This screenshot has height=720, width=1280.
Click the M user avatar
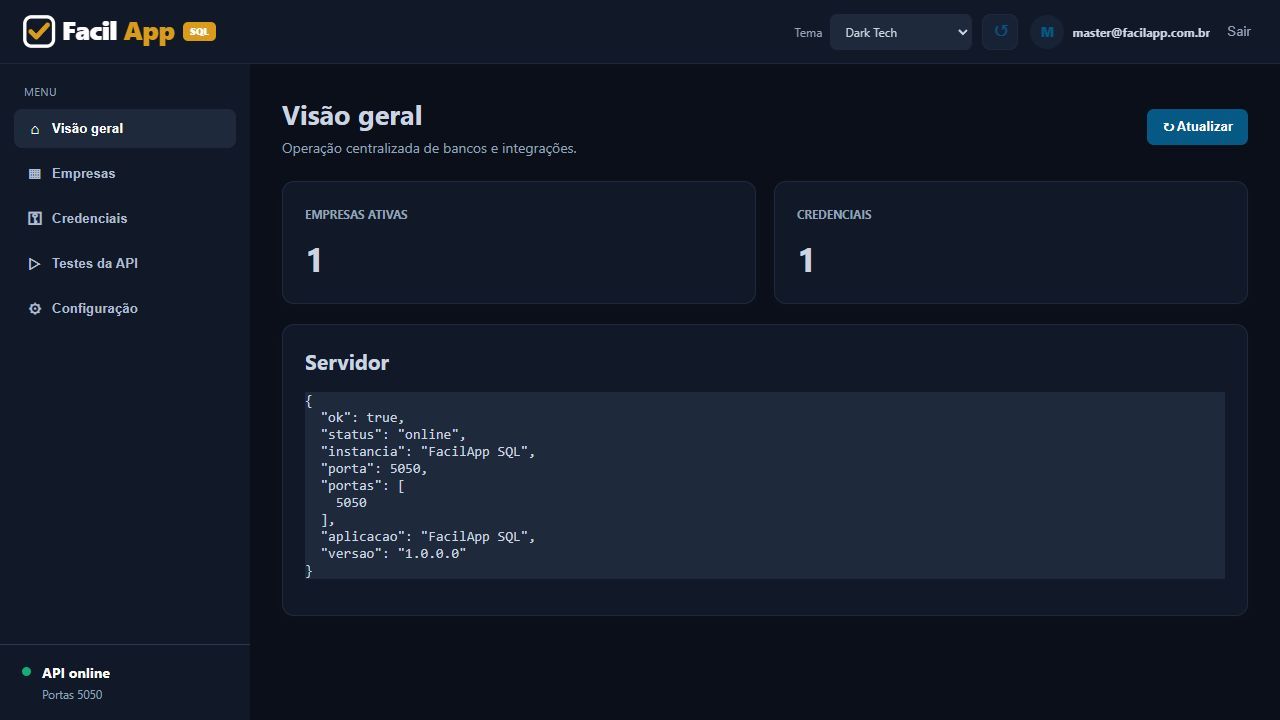(x=1047, y=32)
